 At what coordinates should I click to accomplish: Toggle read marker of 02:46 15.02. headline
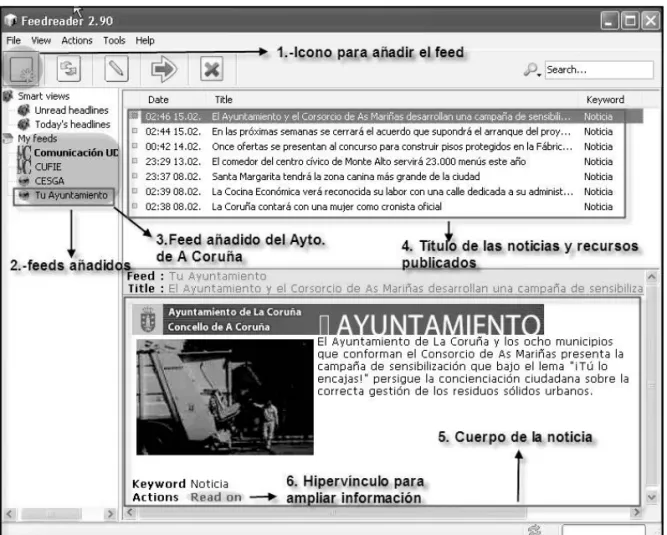pyautogui.click(x=134, y=116)
